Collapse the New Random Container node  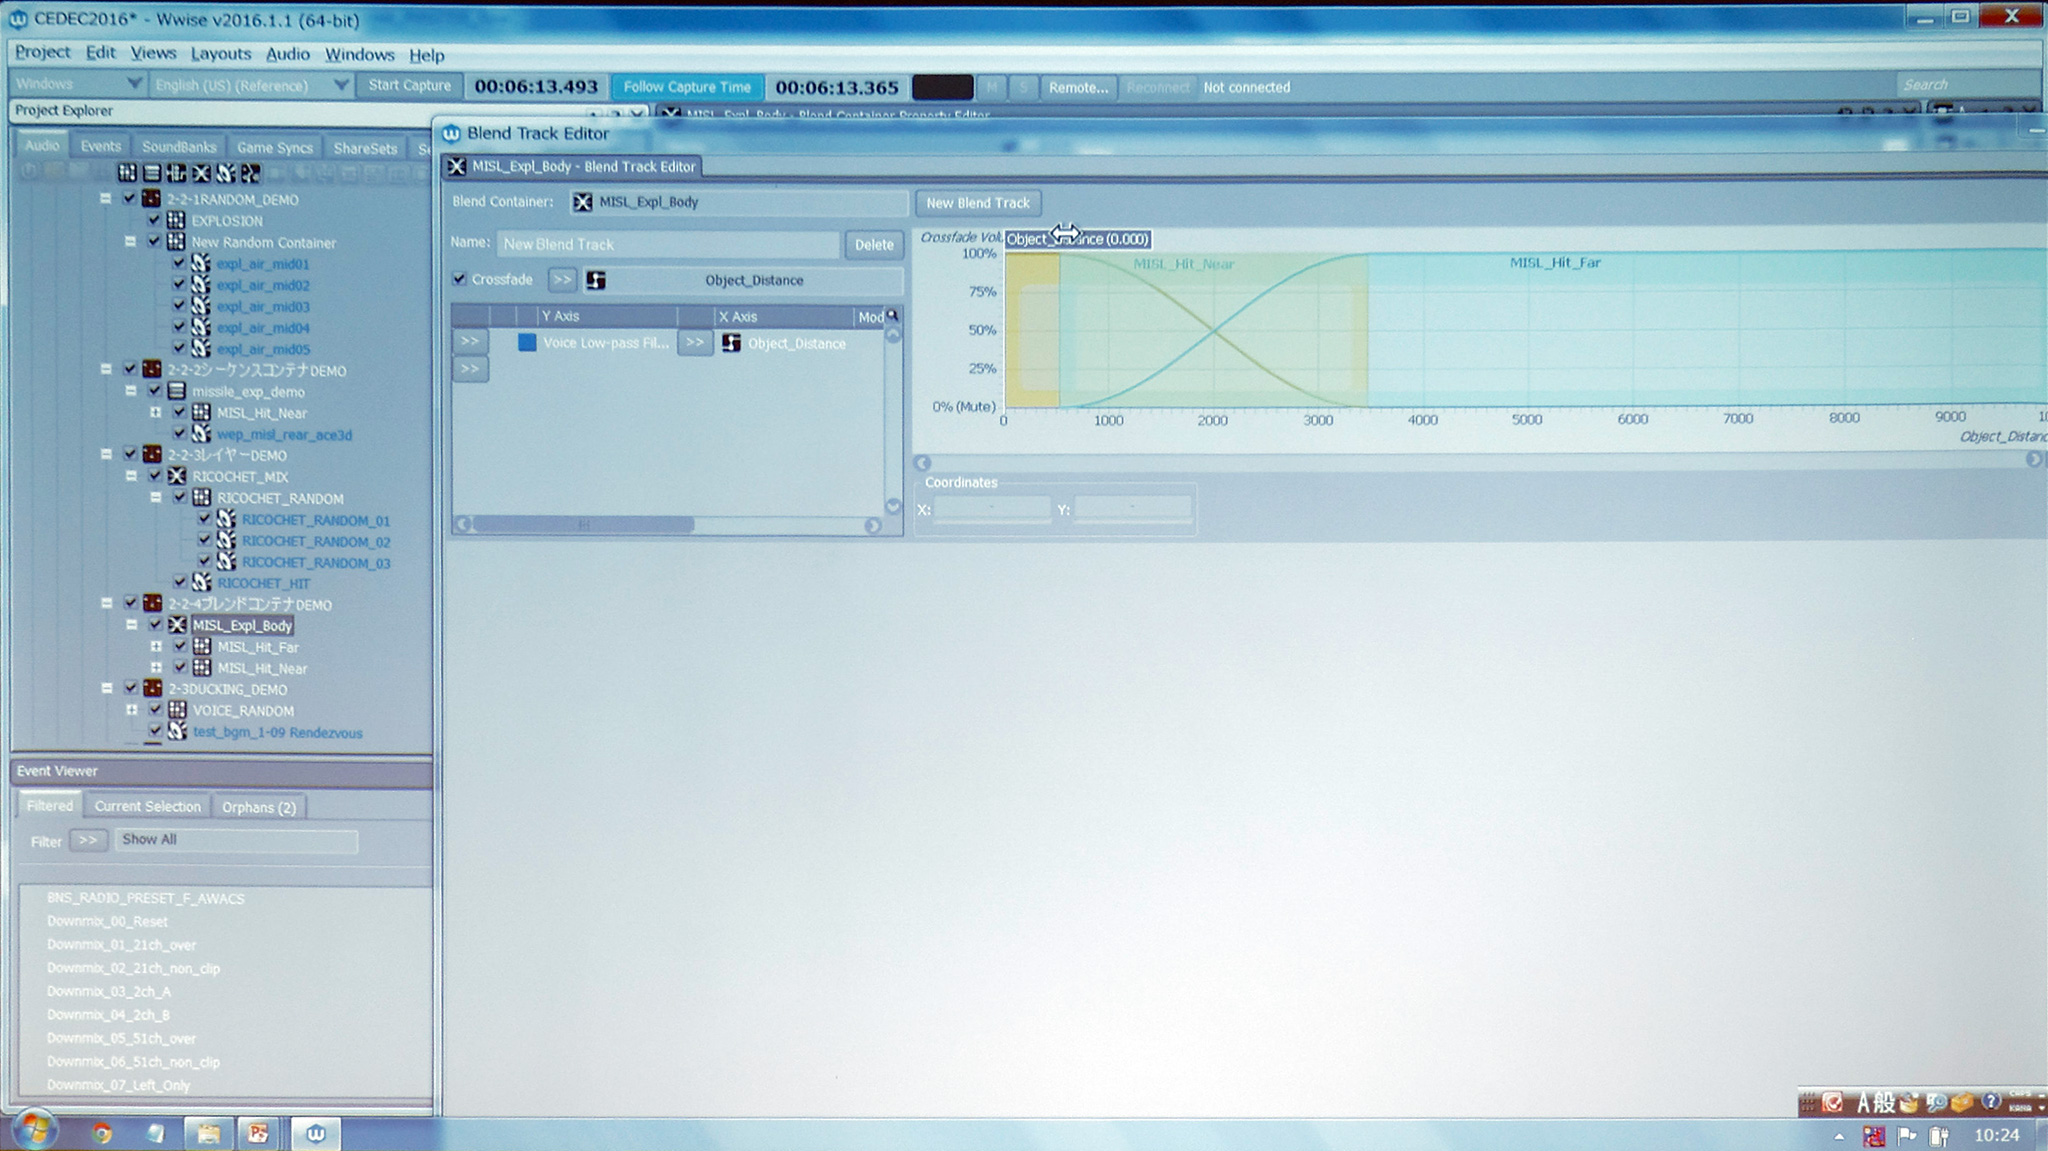(x=130, y=241)
